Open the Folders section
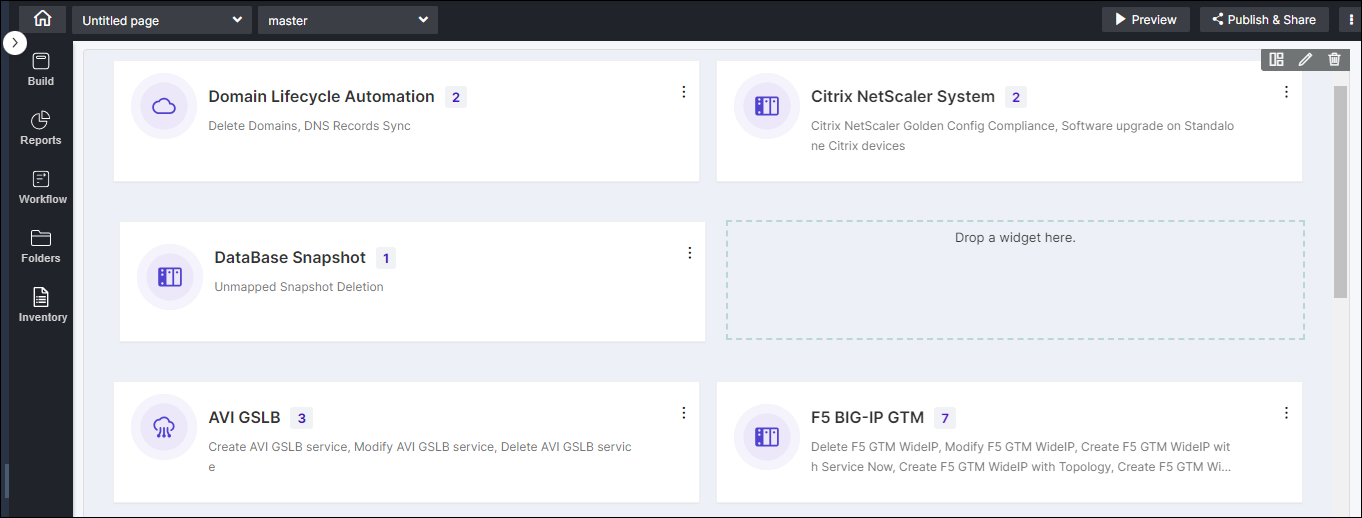Screen dimensions: 1362x518 [x=41, y=246]
